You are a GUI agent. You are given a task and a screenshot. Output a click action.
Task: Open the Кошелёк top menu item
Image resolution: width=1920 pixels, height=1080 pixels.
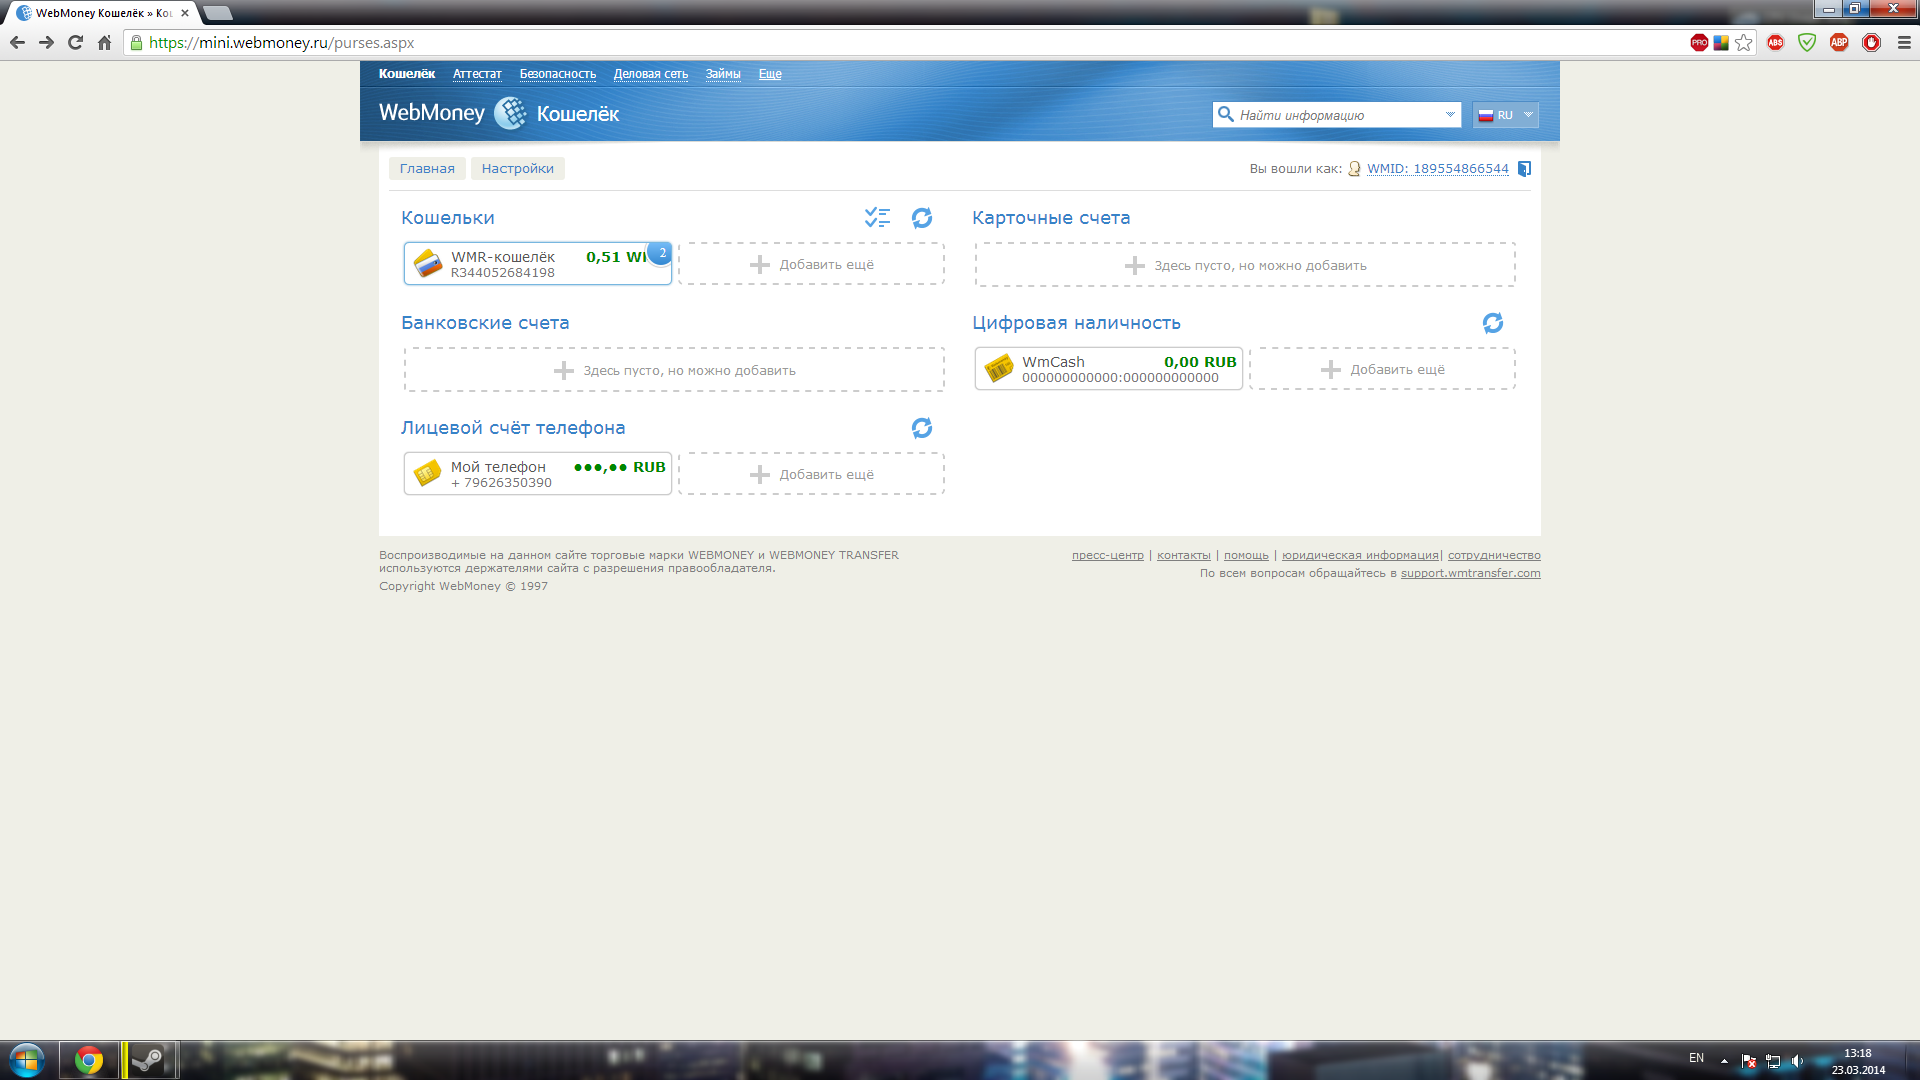[407, 74]
